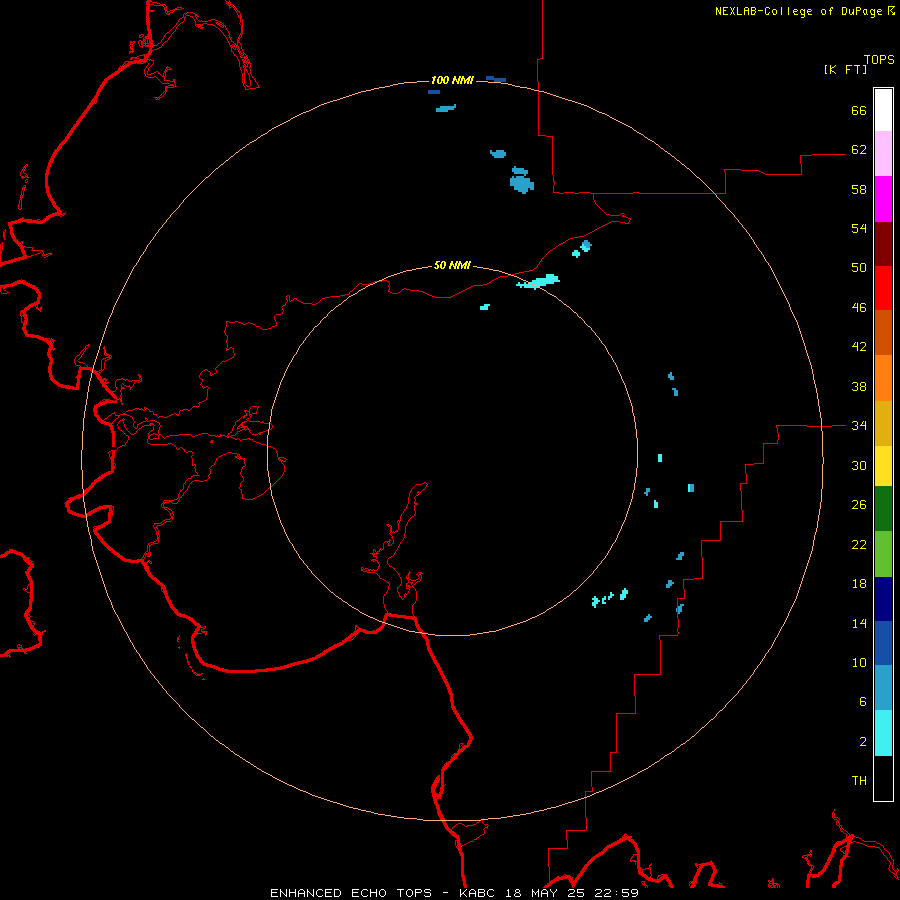900x900 pixels.
Task: Click the 10 scale value
Action: 859,663
